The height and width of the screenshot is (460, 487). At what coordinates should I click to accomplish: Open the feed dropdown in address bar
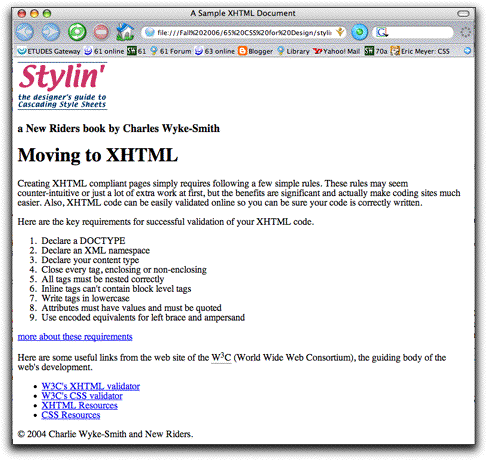pos(340,32)
